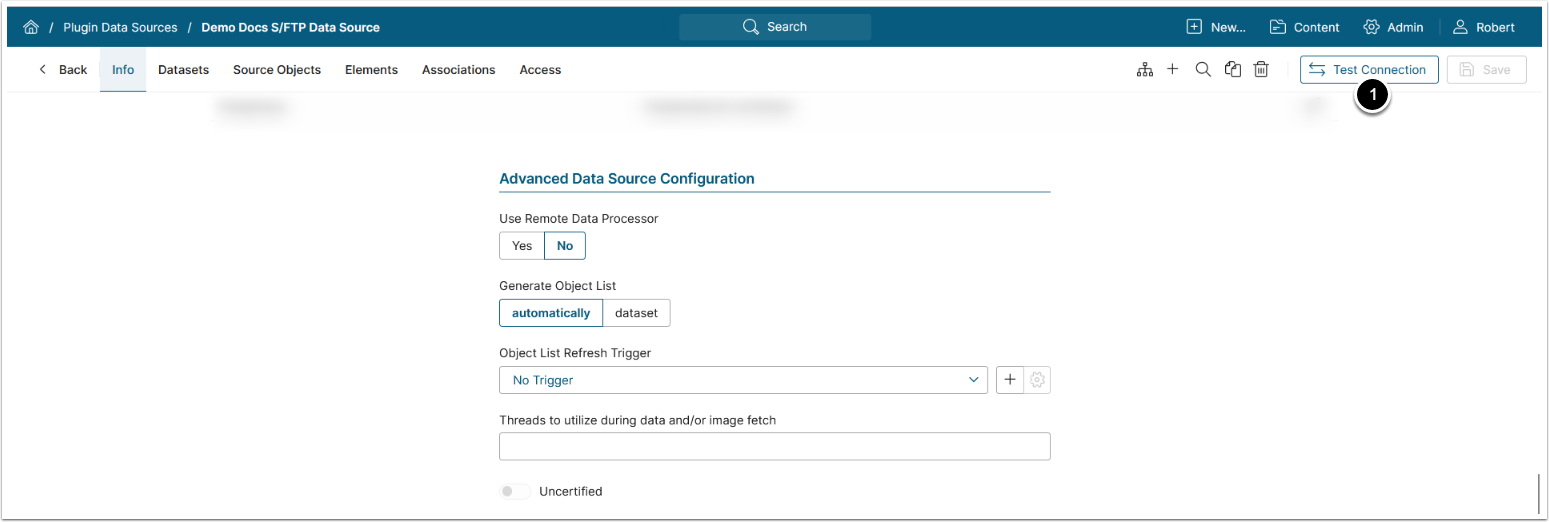Viewport: 1549px width, 522px height.
Task: Go Back to previous page
Action: tap(62, 70)
